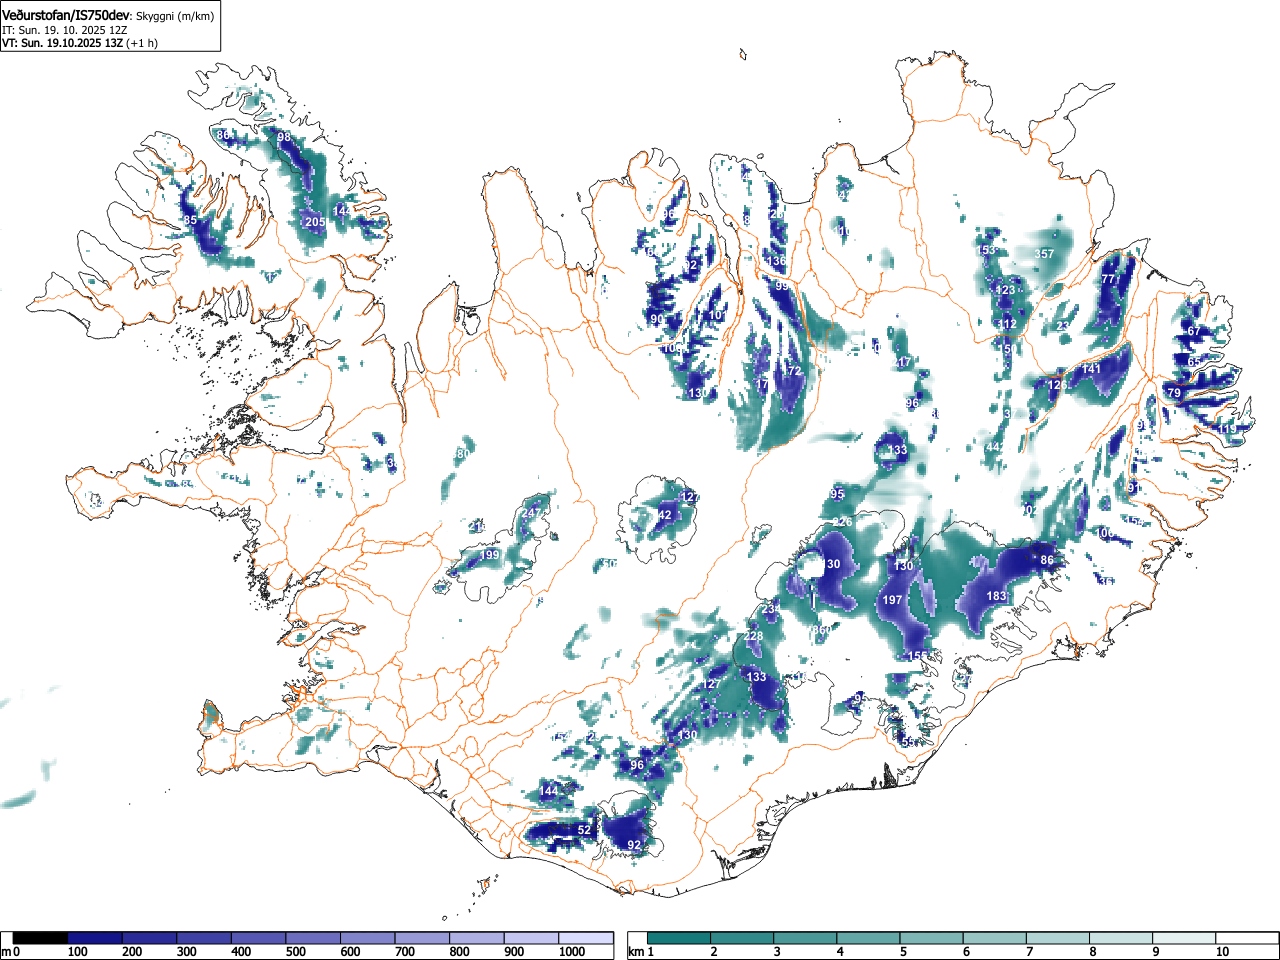Screen dimensions: 1280x960
Task: Choose the 5–6 km teal legend swatch
Action: (932, 938)
